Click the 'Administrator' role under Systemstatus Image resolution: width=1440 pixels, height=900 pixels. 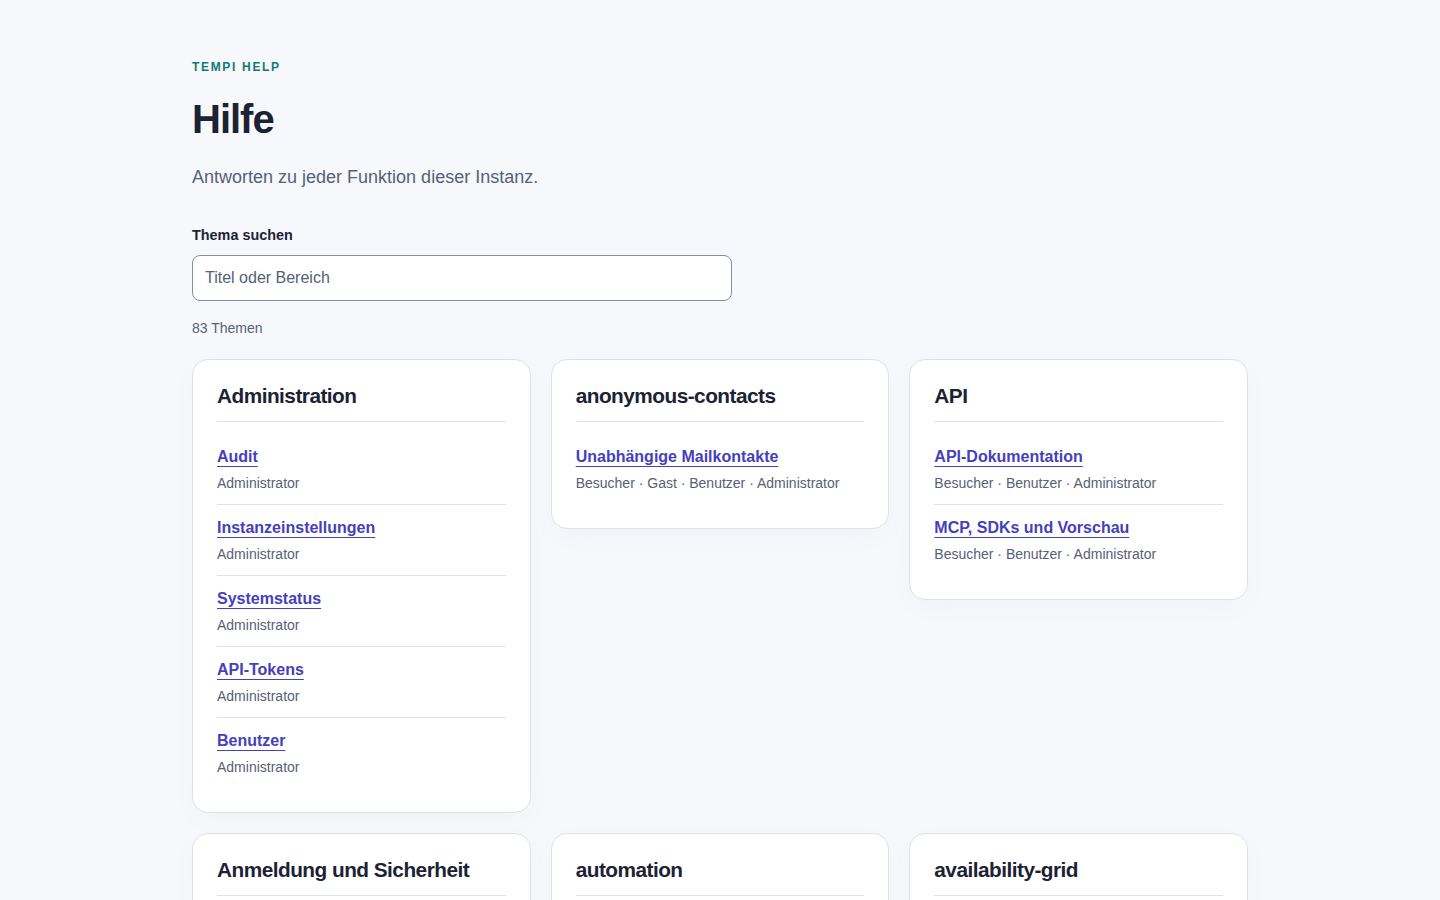(258, 625)
